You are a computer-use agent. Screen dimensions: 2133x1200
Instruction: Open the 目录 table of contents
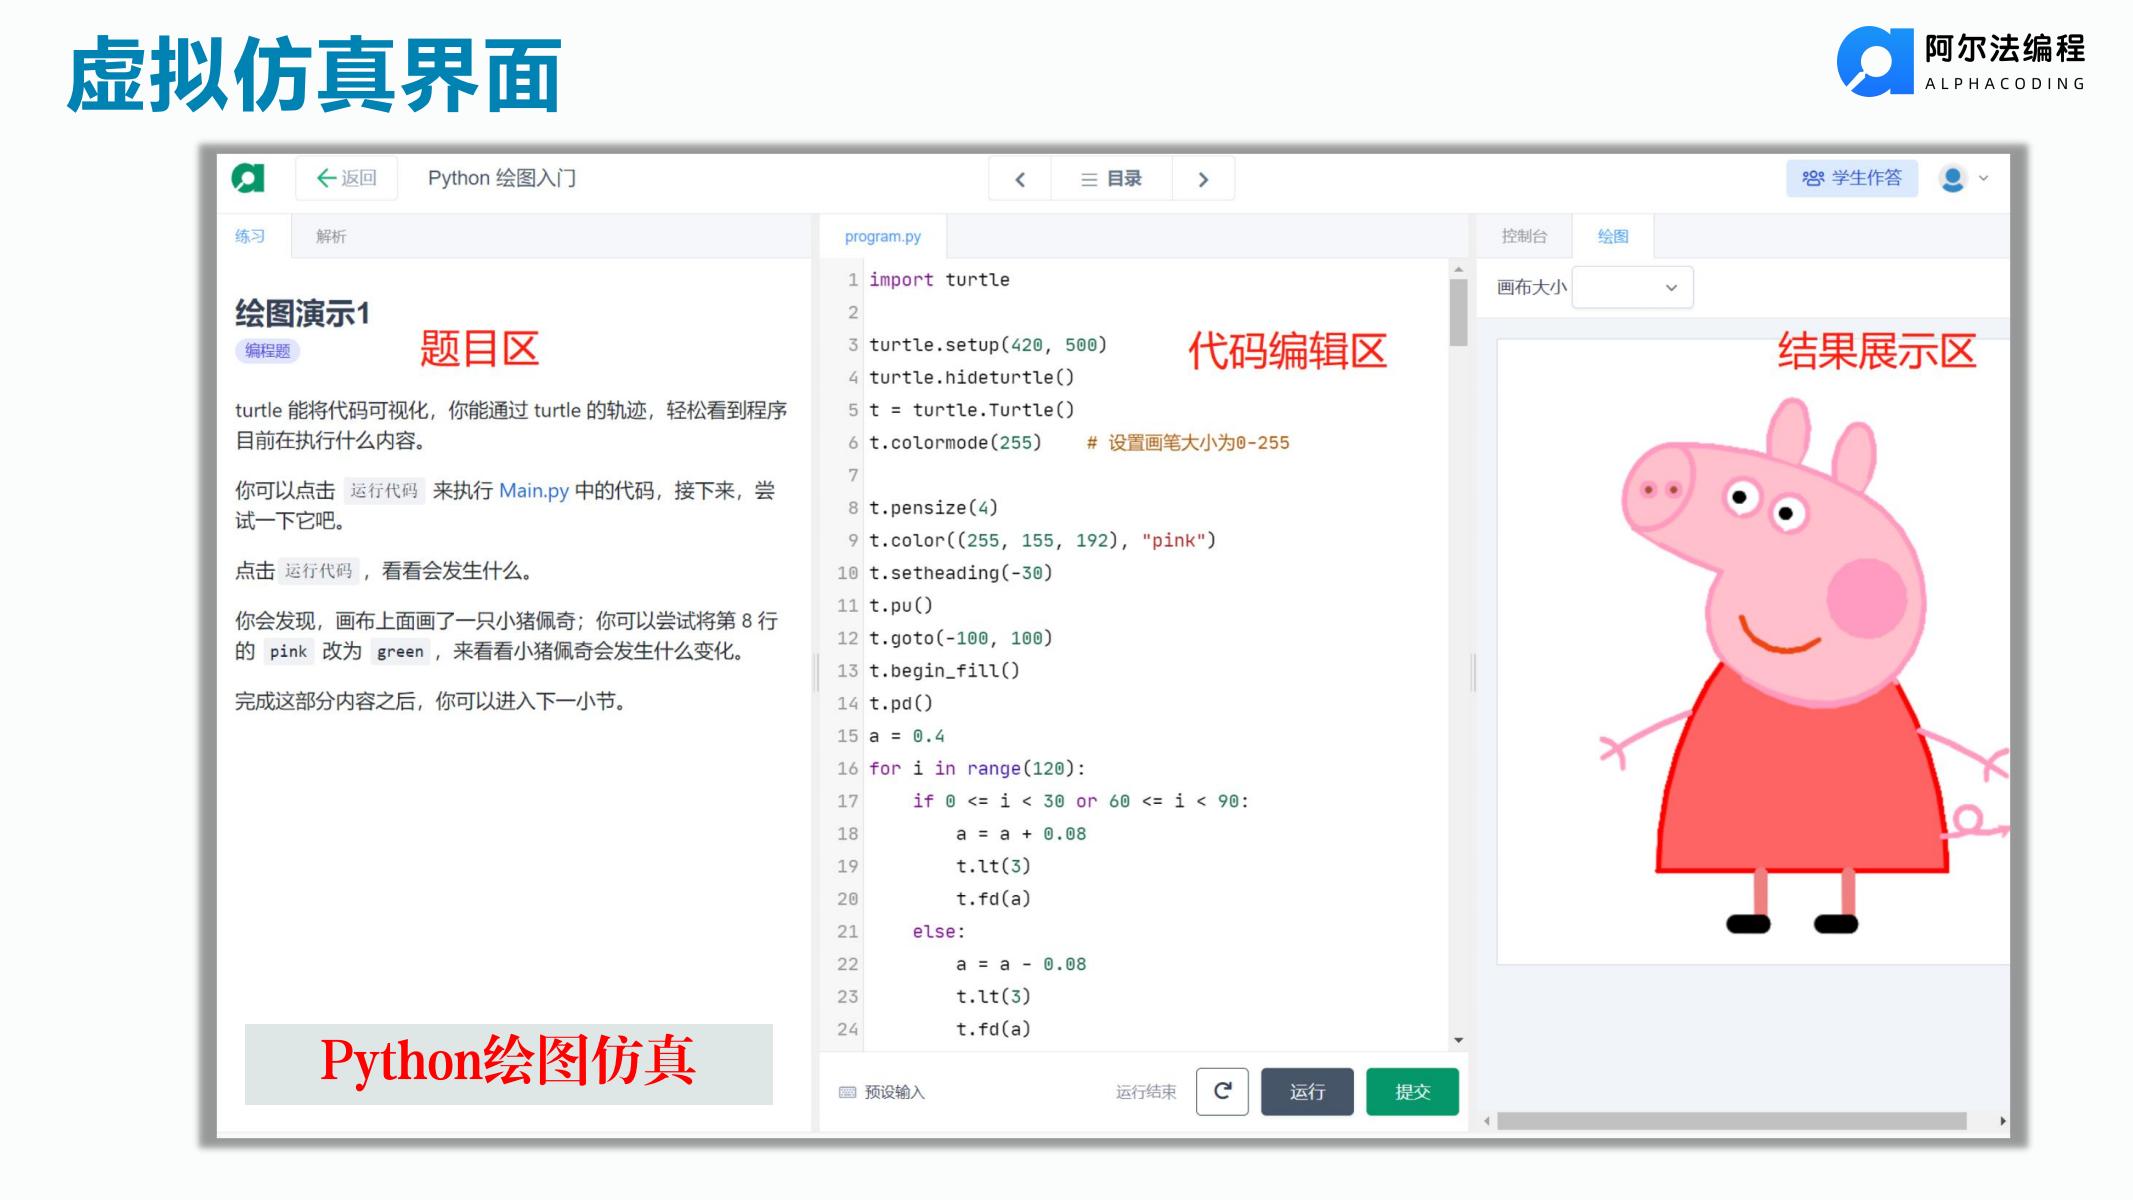(1111, 179)
